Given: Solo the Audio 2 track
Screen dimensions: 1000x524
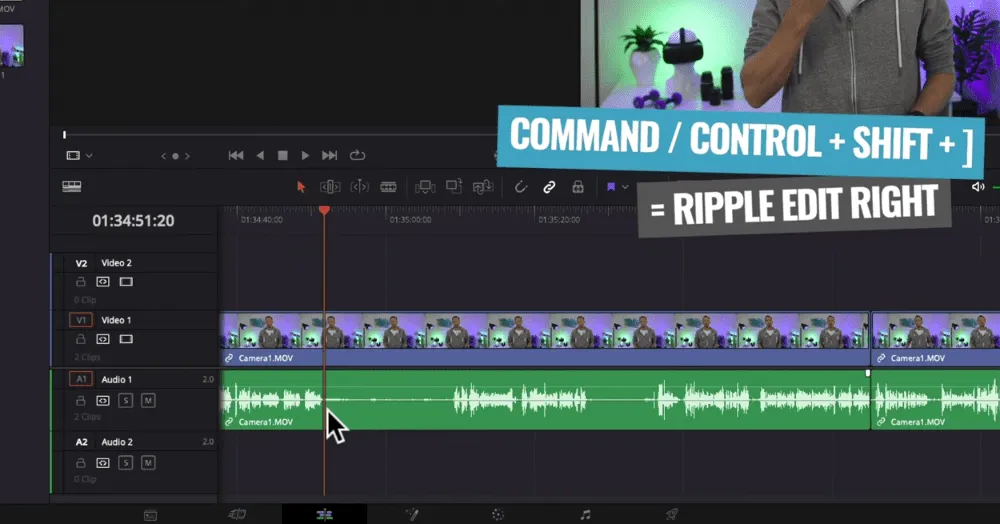Looking at the screenshot, I should tap(126, 463).
